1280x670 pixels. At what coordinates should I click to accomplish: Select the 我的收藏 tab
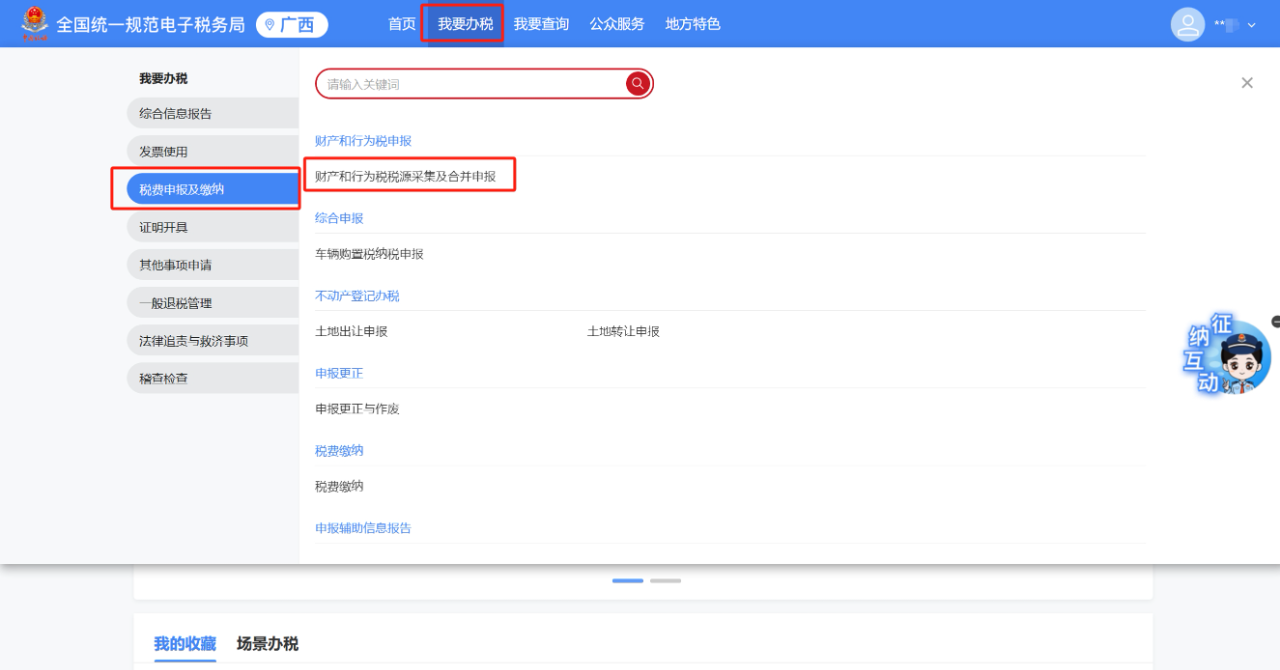(x=185, y=643)
